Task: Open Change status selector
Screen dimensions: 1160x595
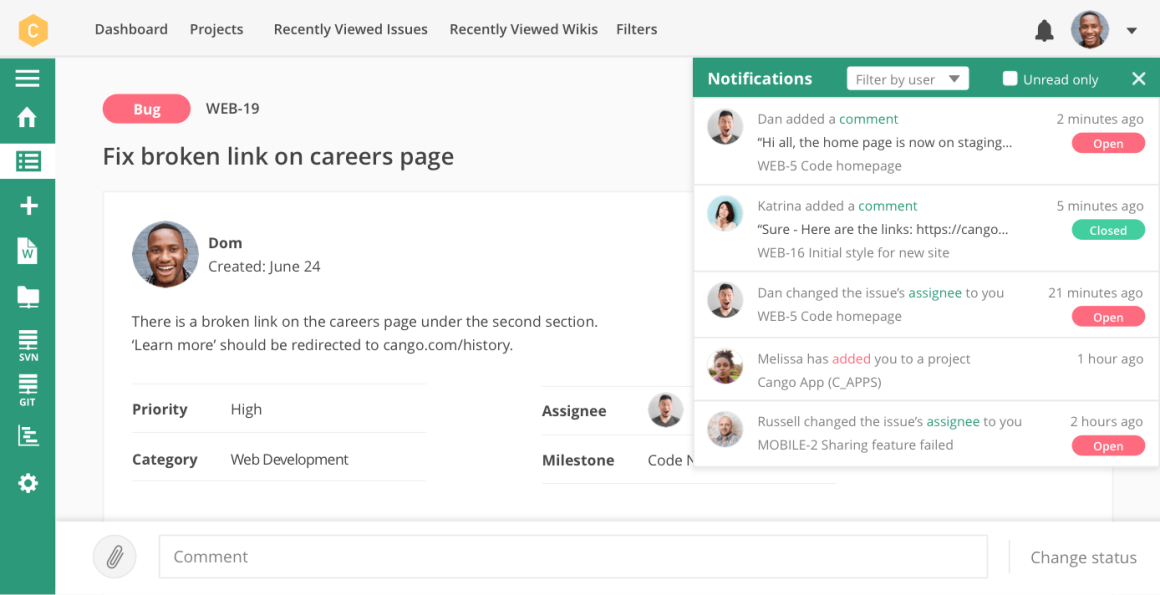Action: click(x=1083, y=558)
